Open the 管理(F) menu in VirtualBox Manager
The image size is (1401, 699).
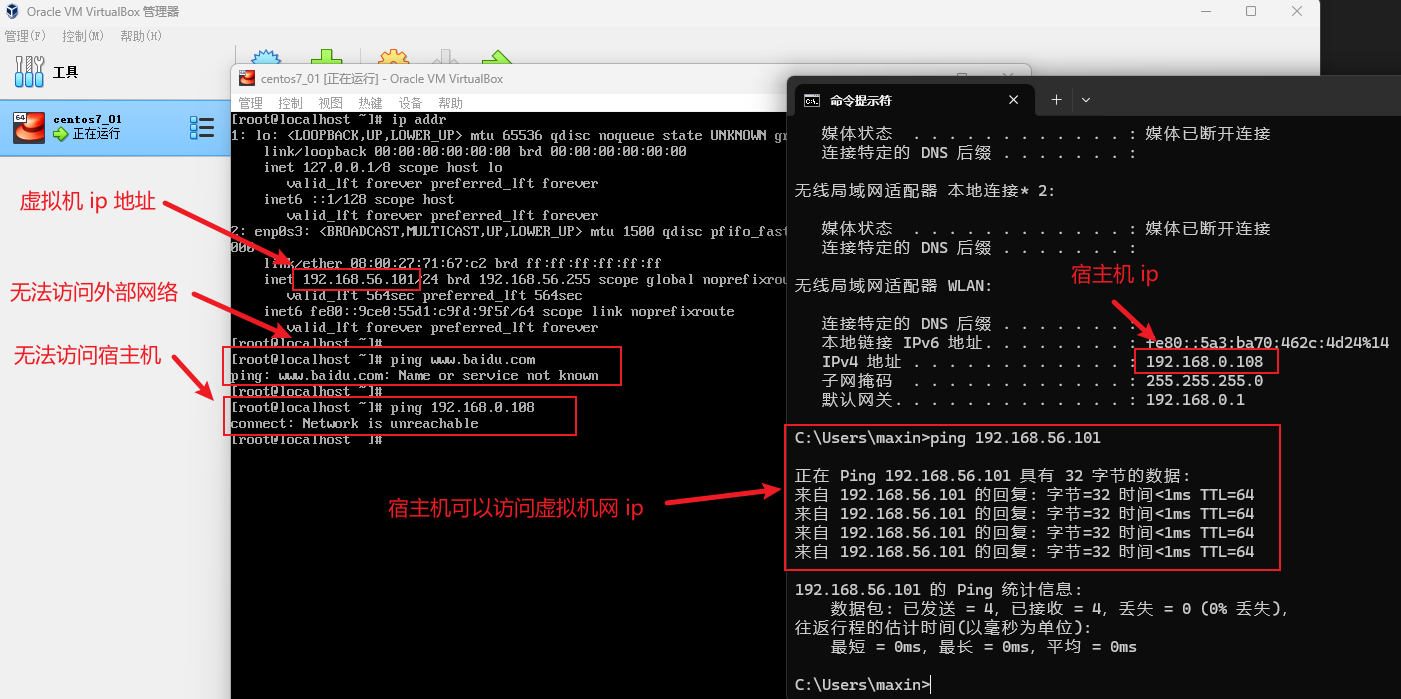[x=25, y=36]
